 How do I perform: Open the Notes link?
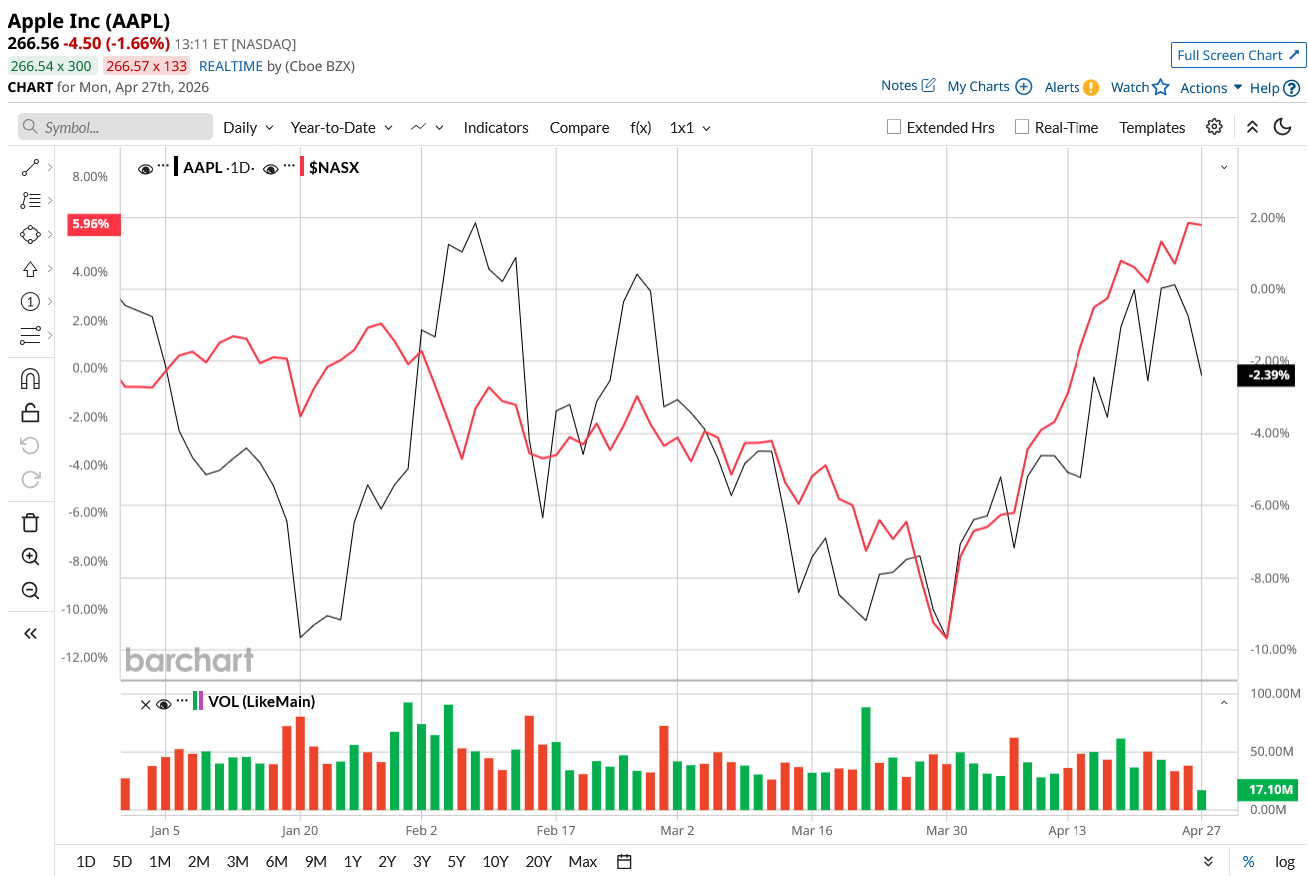[899, 86]
